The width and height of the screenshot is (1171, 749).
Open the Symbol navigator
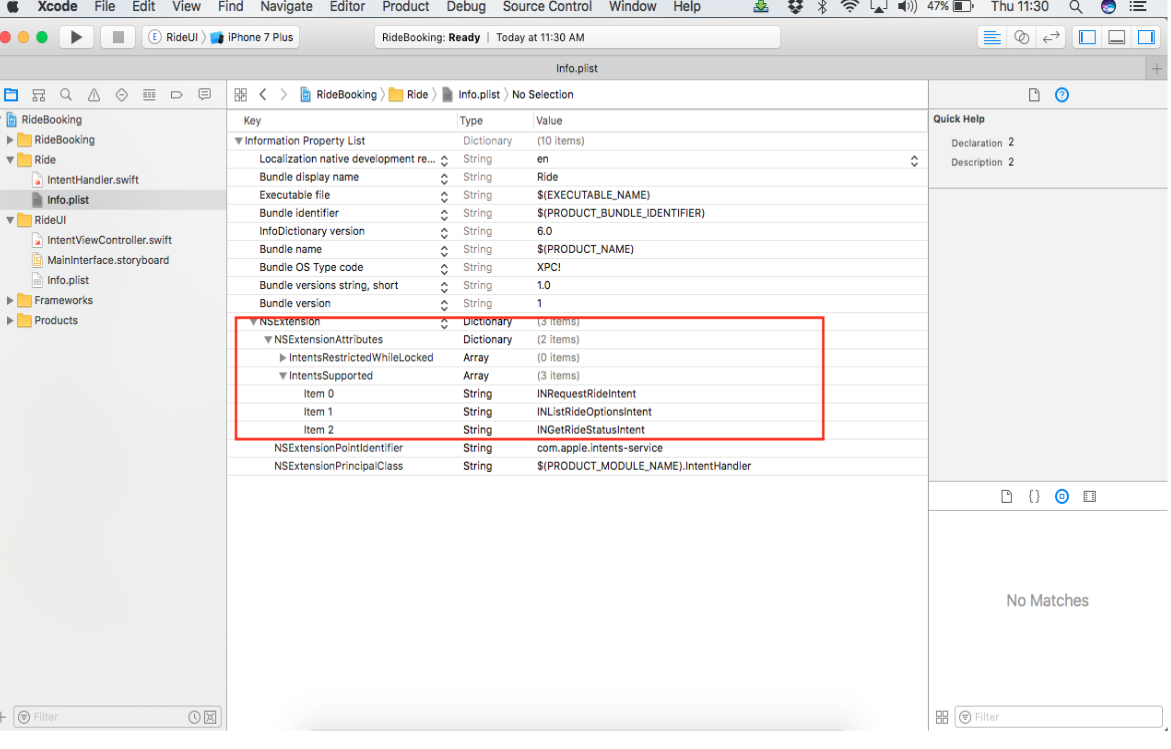pyautogui.click(x=39, y=95)
